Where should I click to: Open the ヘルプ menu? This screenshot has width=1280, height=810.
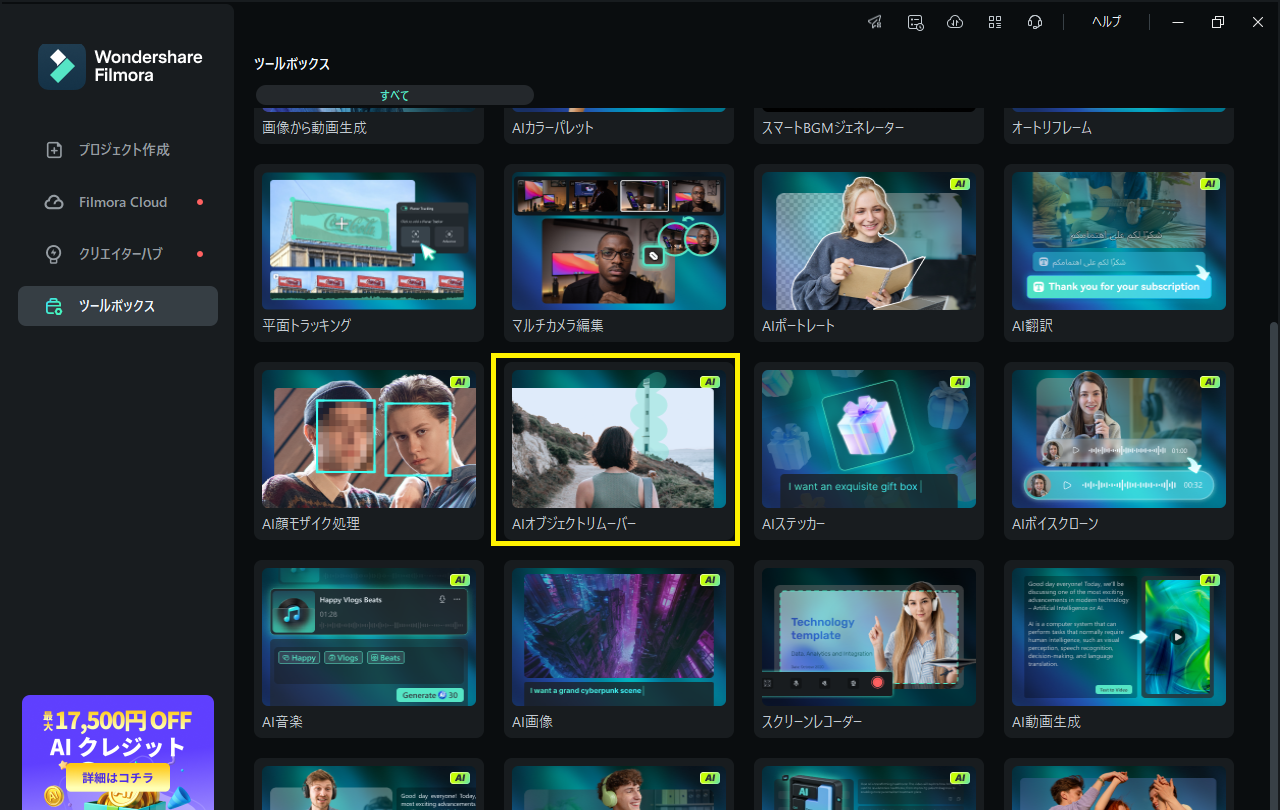(1106, 22)
